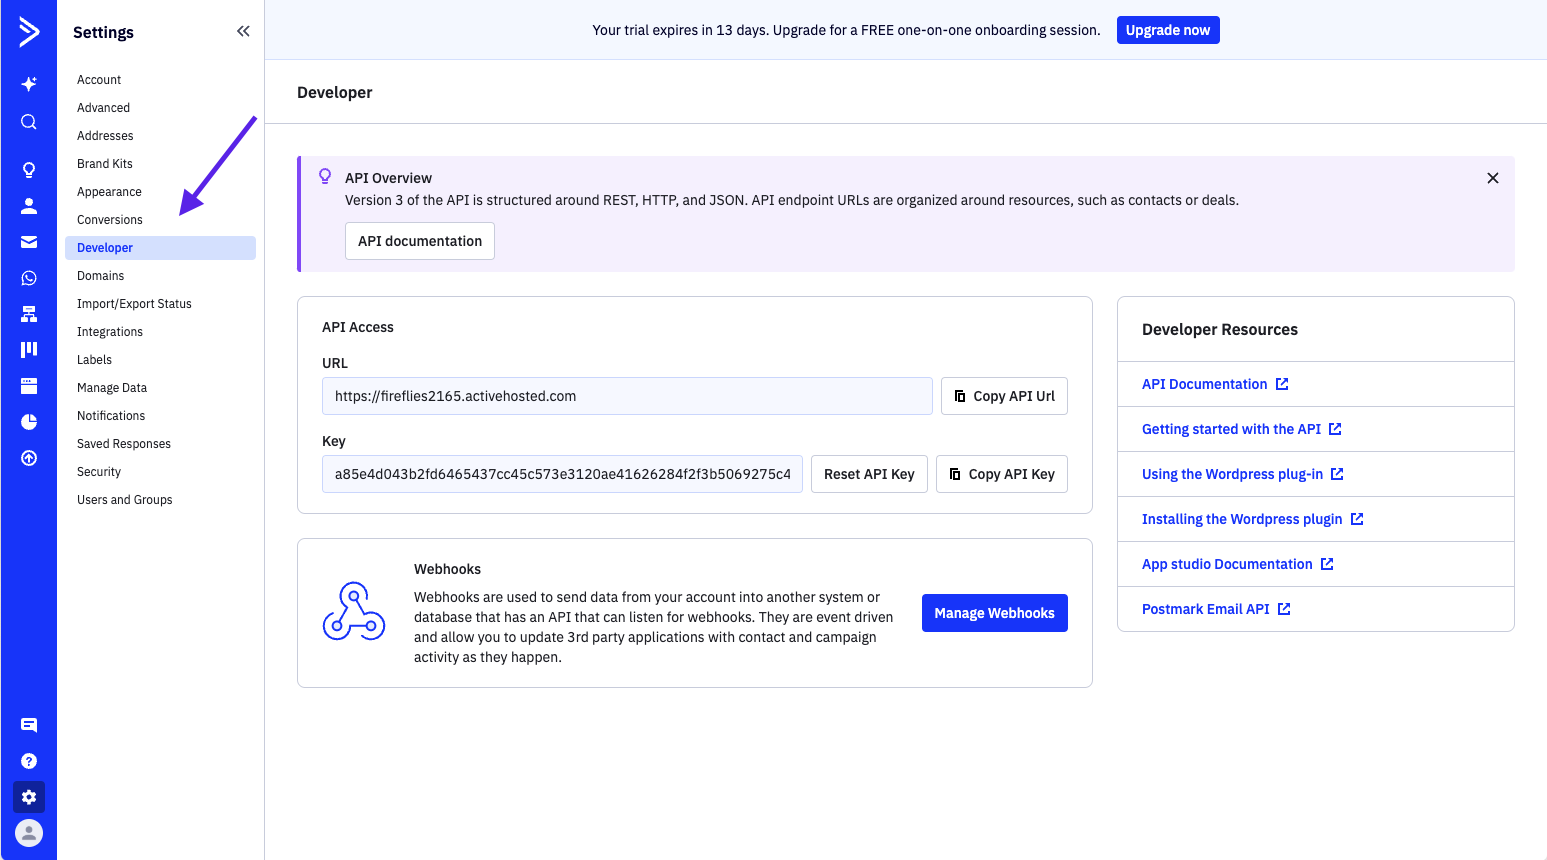The height and width of the screenshot is (860, 1547).
Task: Open the WhatsApp icon in sidebar
Action: [x=29, y=278]
